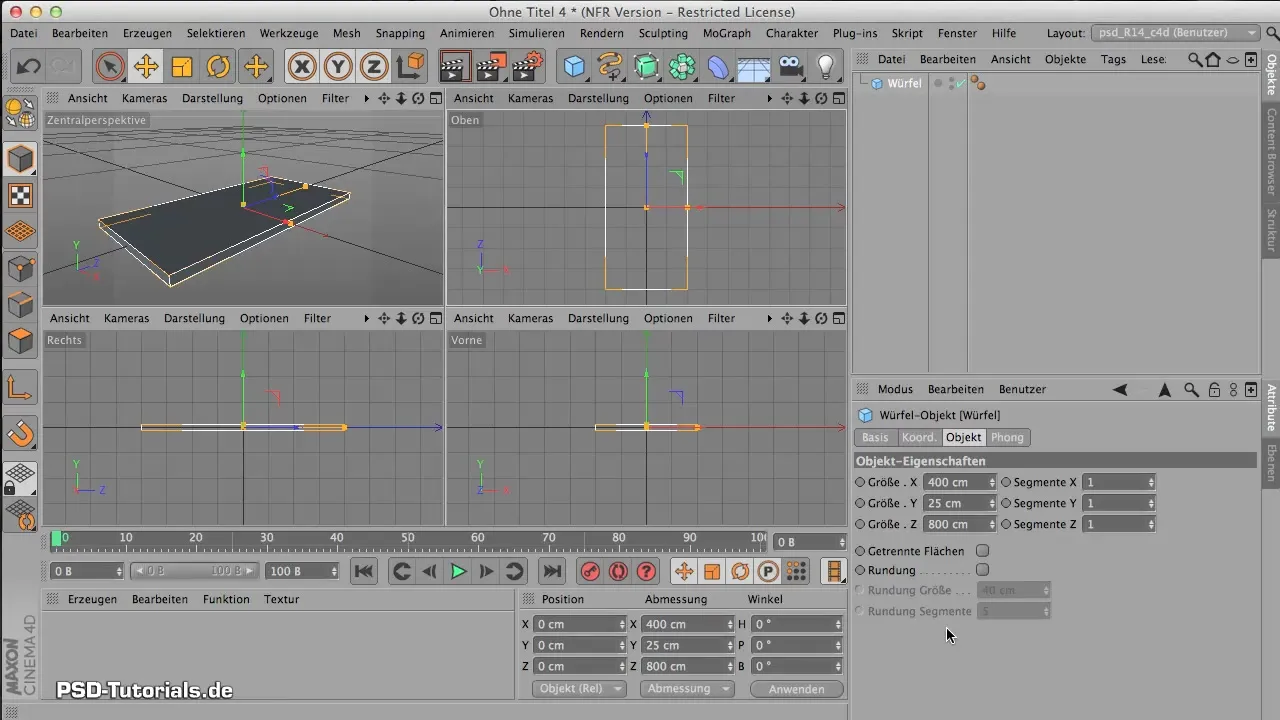This screenshot has width=1280, height=720.
Task: Switch to the Basis tab
Action: 875,437
